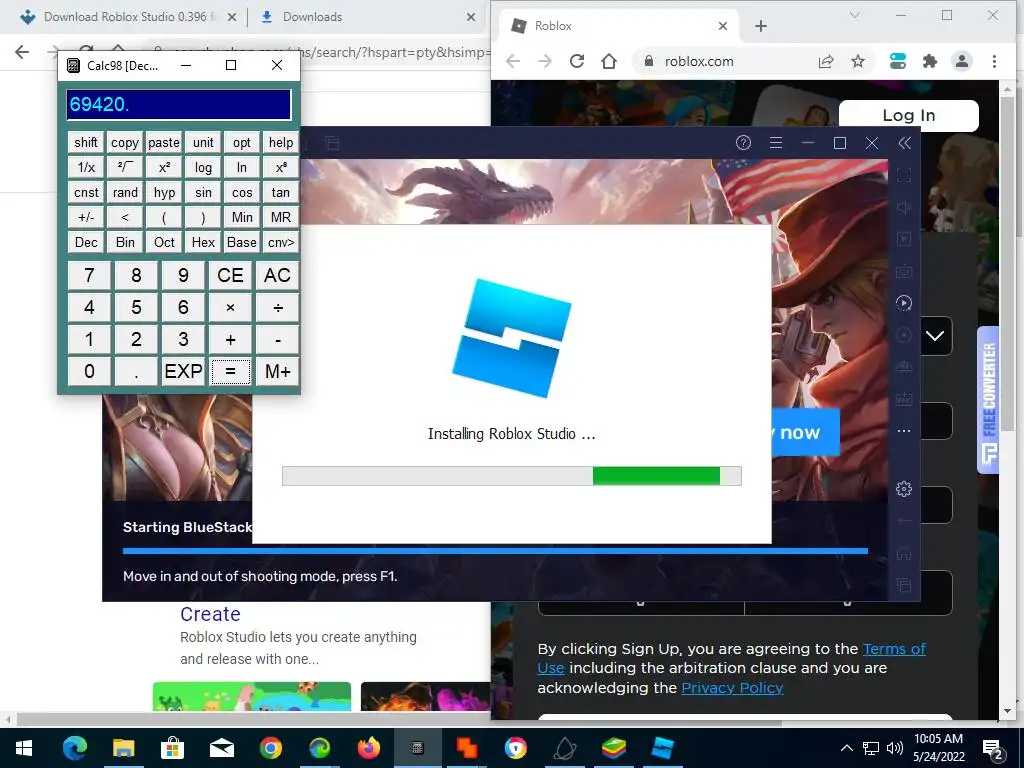1024x768 pixels.
Task: Open a new tab in Roblox Chrome window
Action: click(761, 26)
